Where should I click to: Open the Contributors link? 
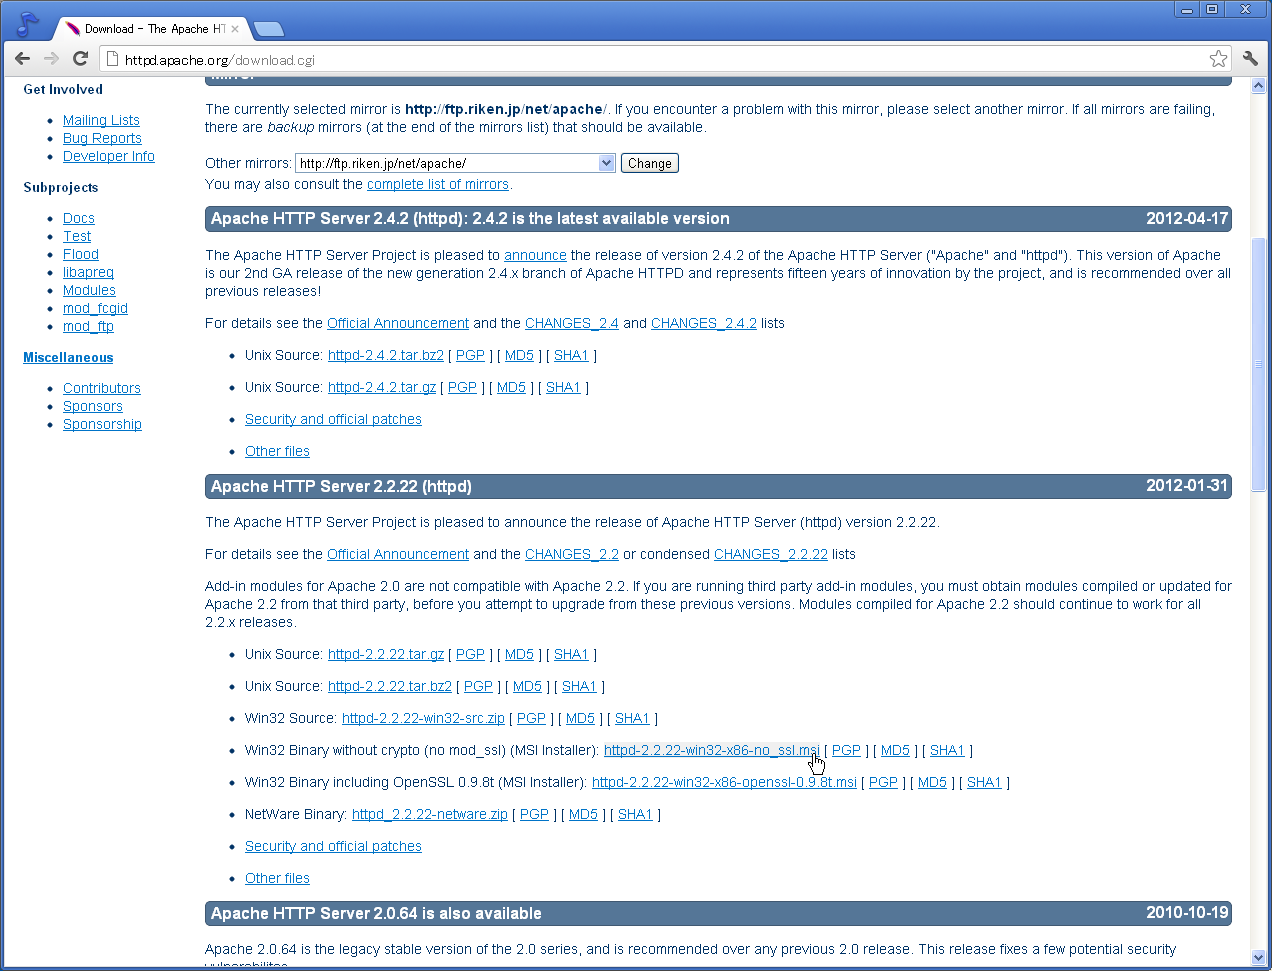[x=102, y=388]
